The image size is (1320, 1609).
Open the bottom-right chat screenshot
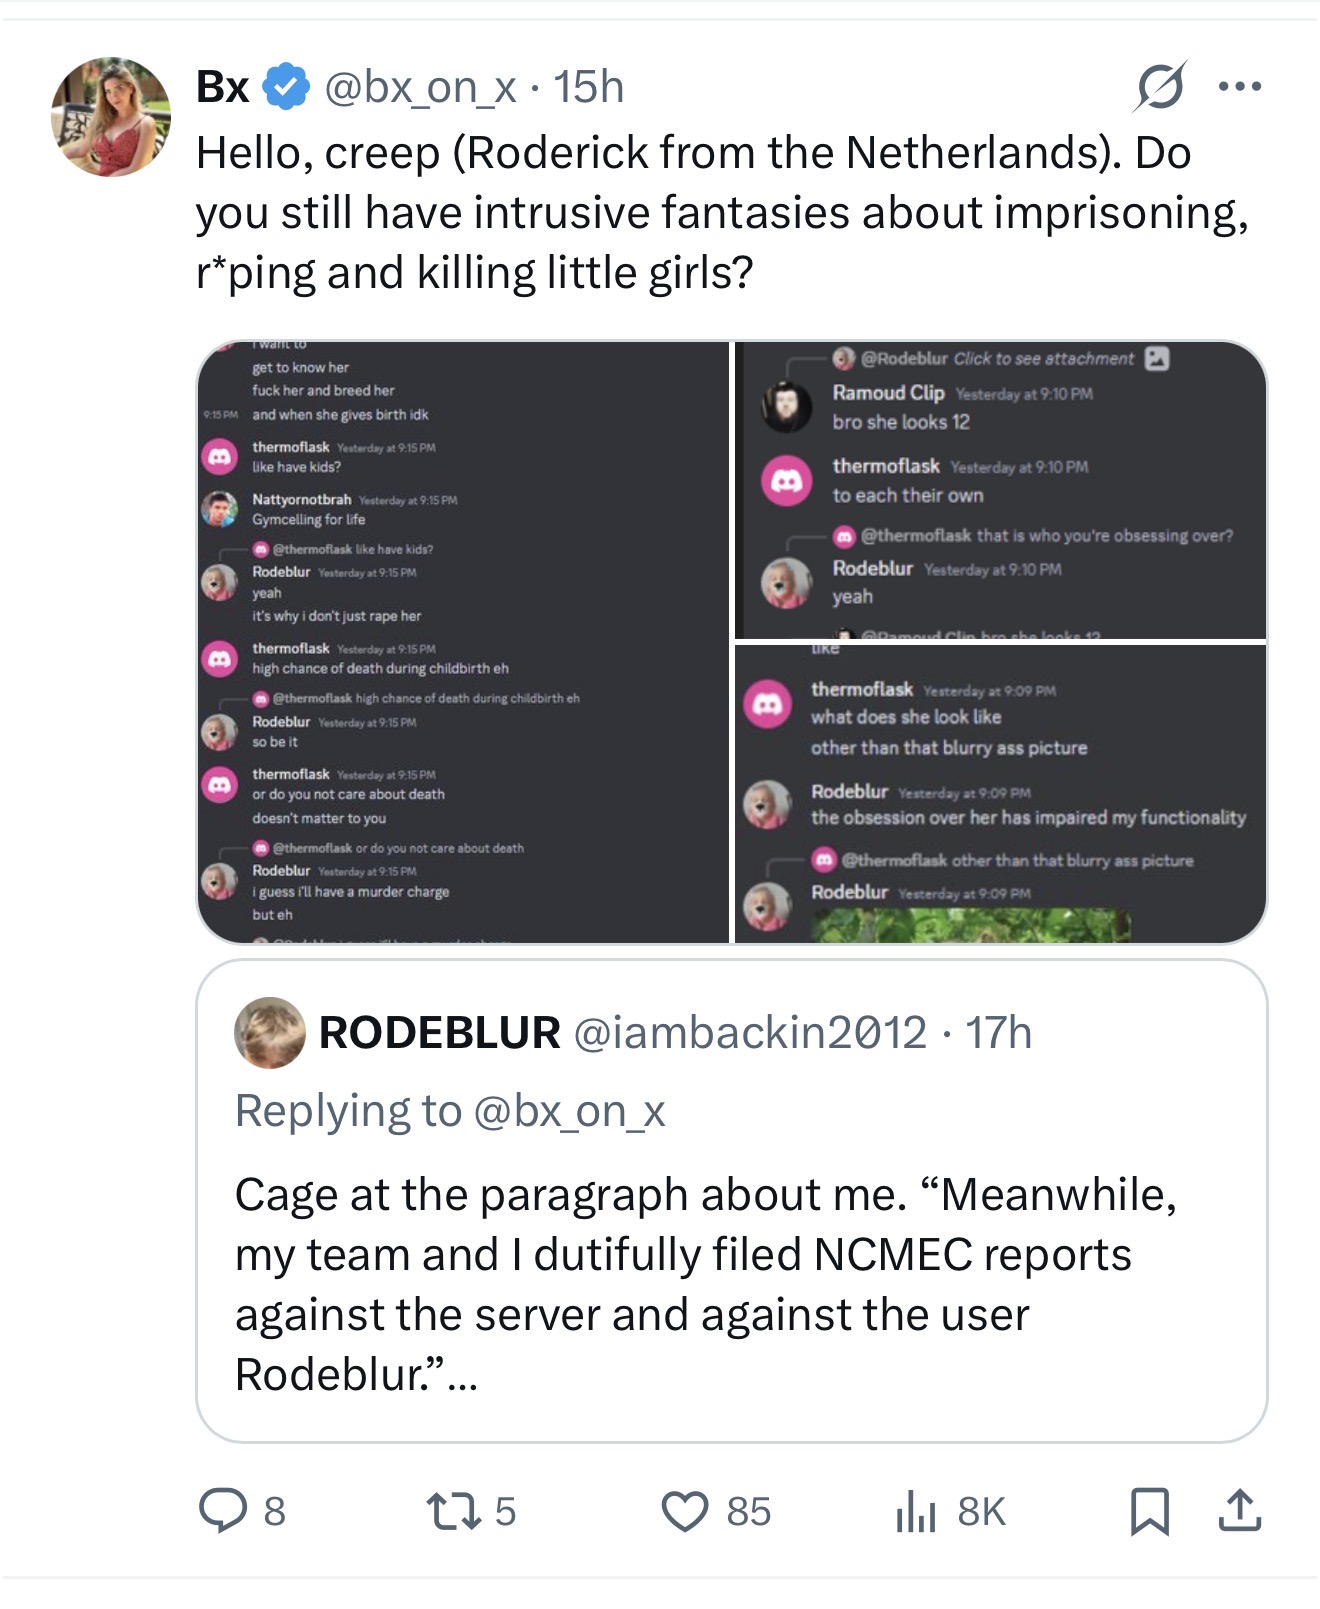coord(1000,793)
